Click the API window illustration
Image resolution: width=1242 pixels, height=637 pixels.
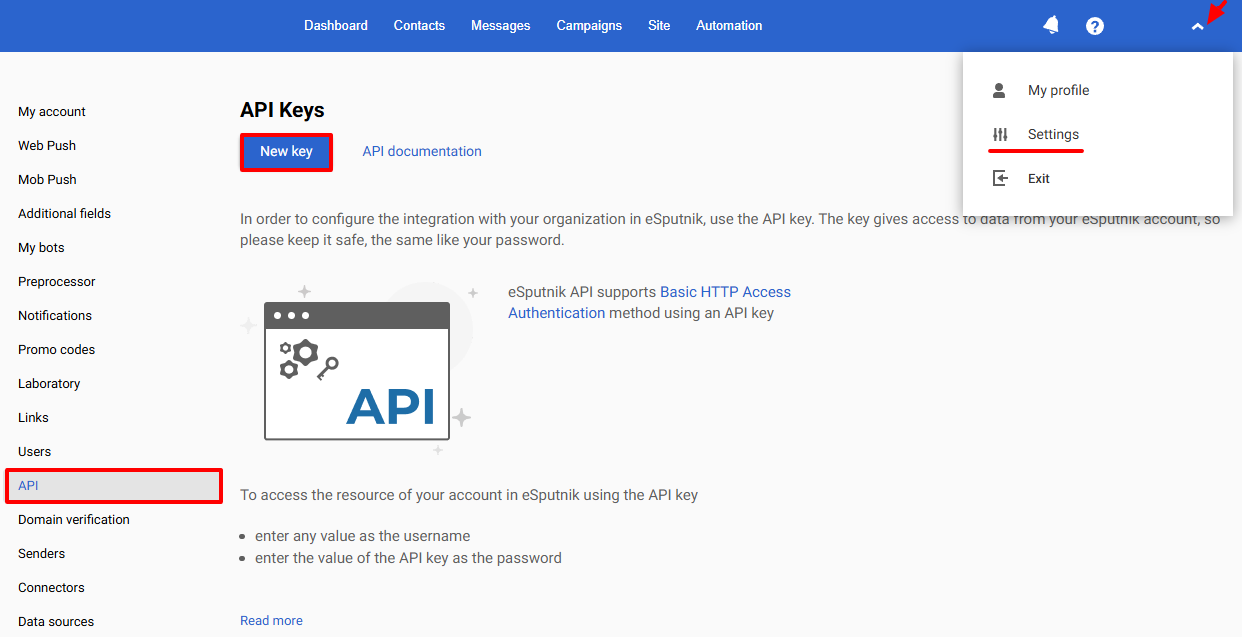pyautogui.click(x=357, y=371)
